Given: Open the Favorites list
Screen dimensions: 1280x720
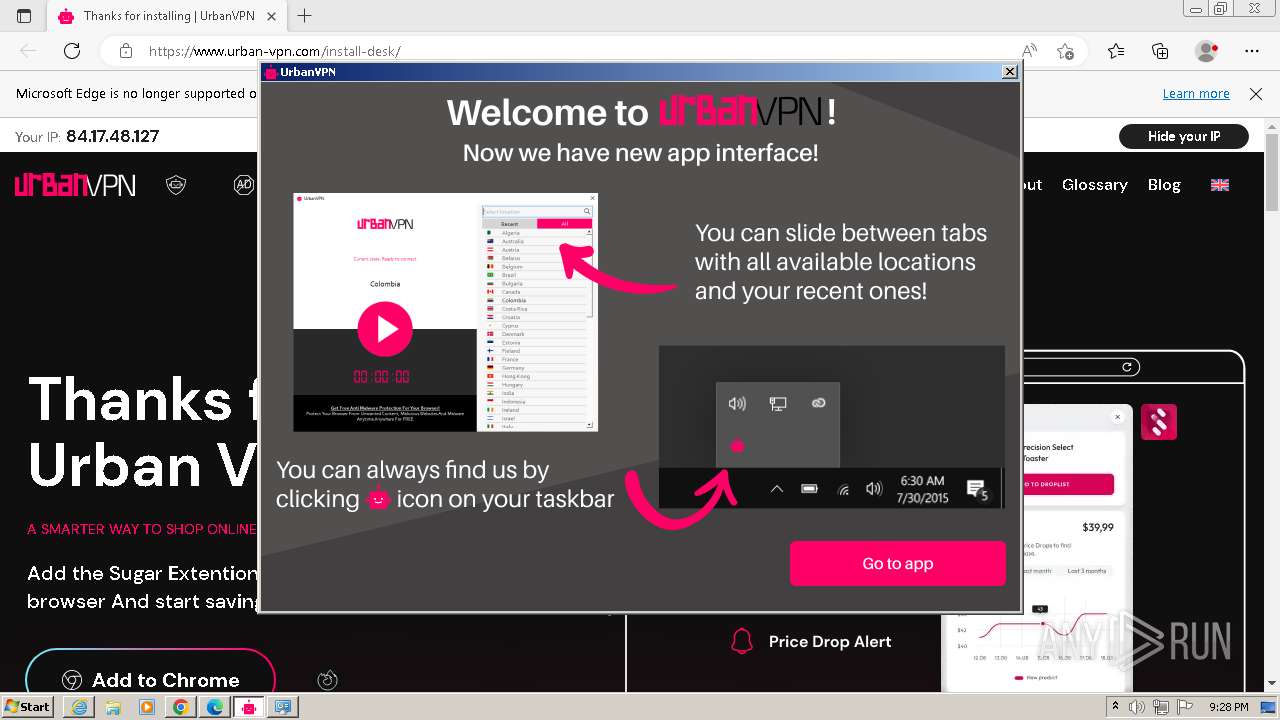Looking at the screenshot, I should click(x=1116, y=51).
